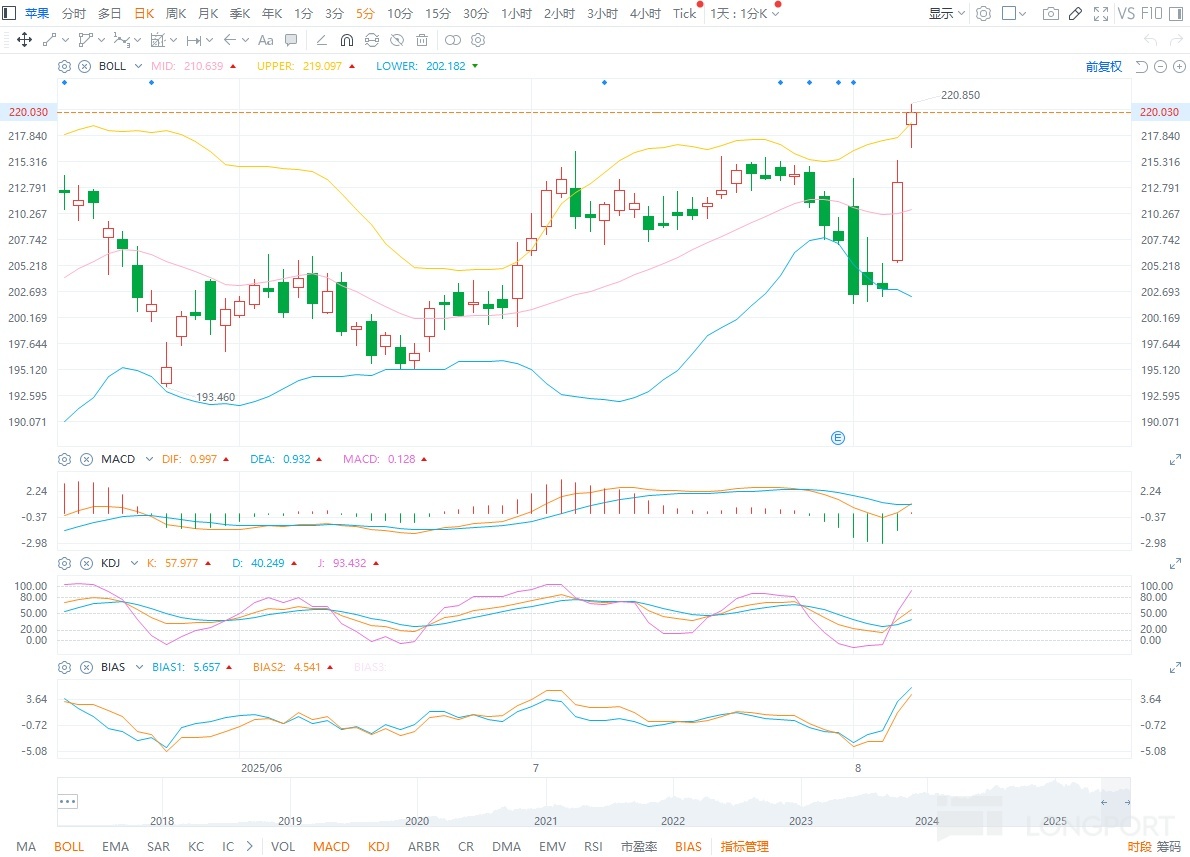
Task: Click the earnings E marker on chart
Action: (x=838, y=437)
